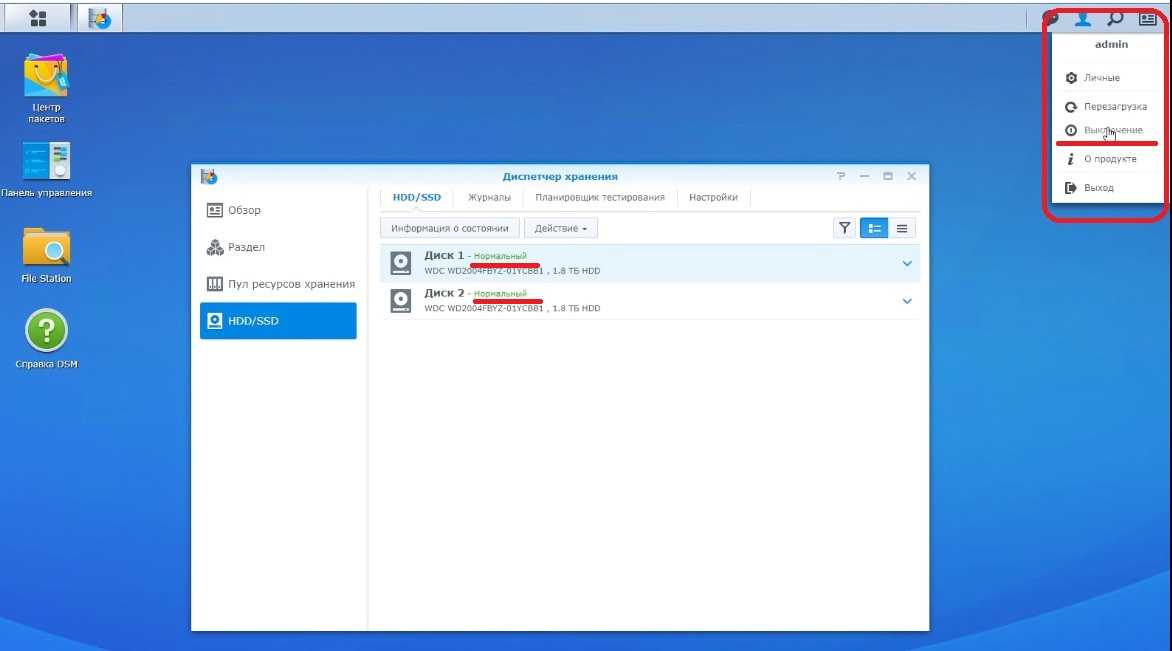Expand Диск 1 details chevron
1172x651 pixels.
(x=907, y=264)
